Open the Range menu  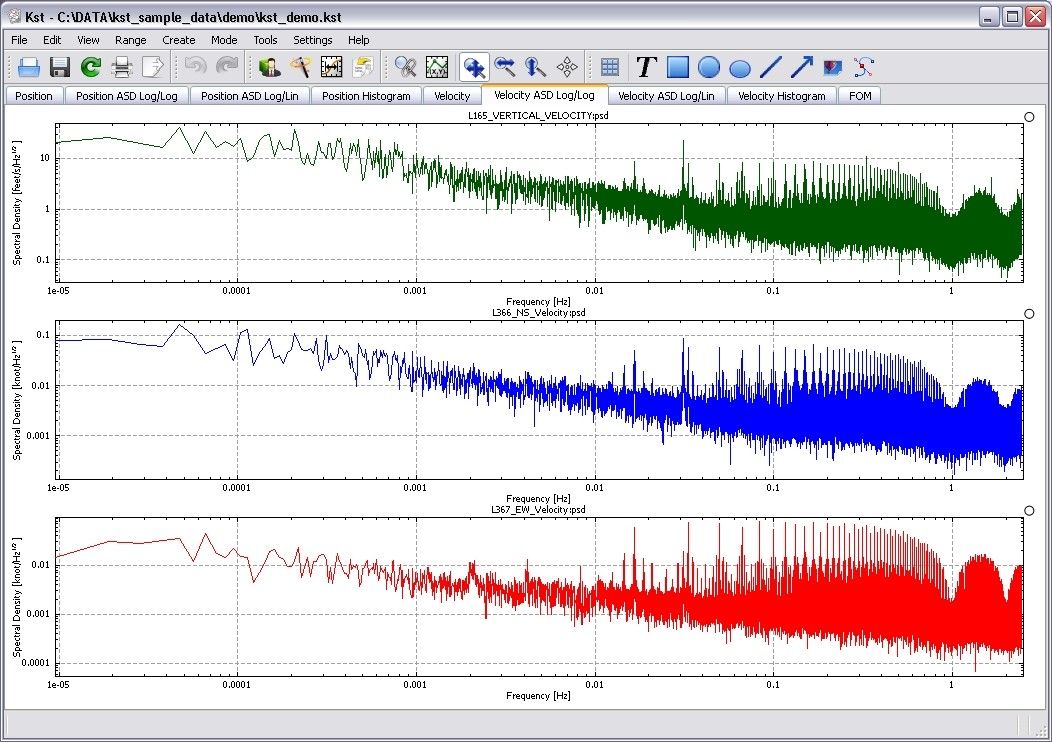coord(130,40)
